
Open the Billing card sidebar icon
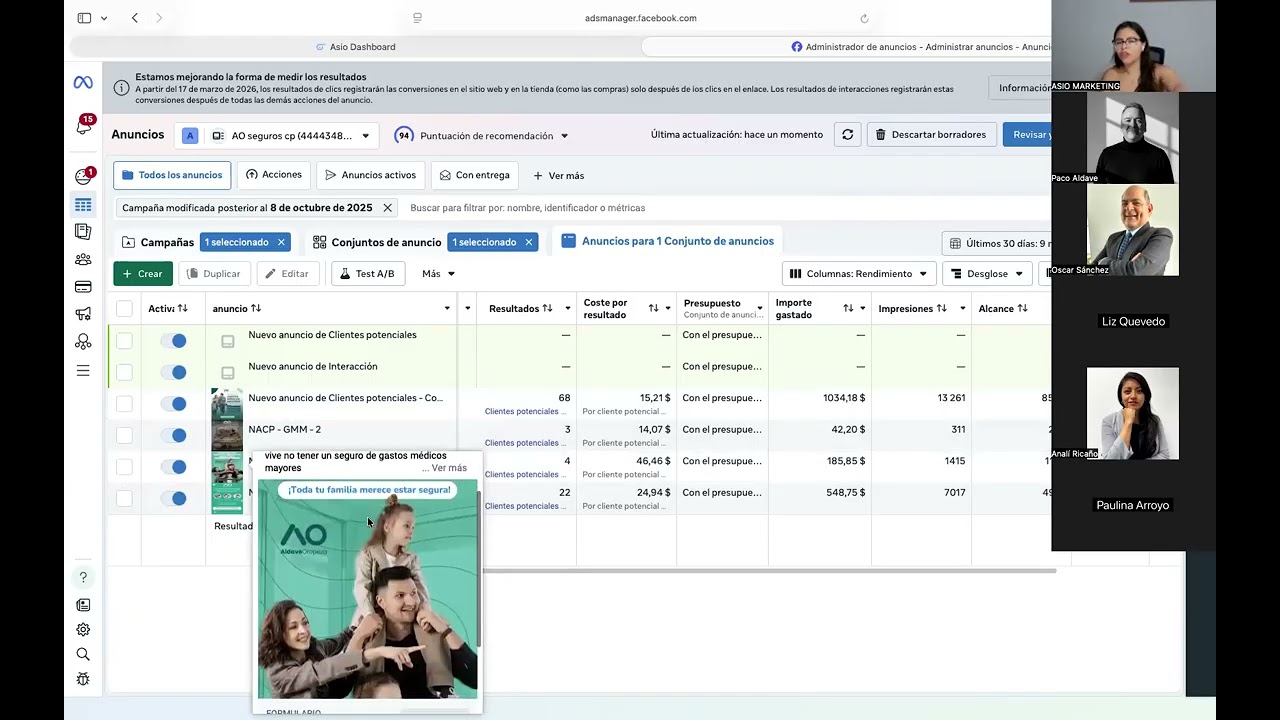click(x=83, y=287)
